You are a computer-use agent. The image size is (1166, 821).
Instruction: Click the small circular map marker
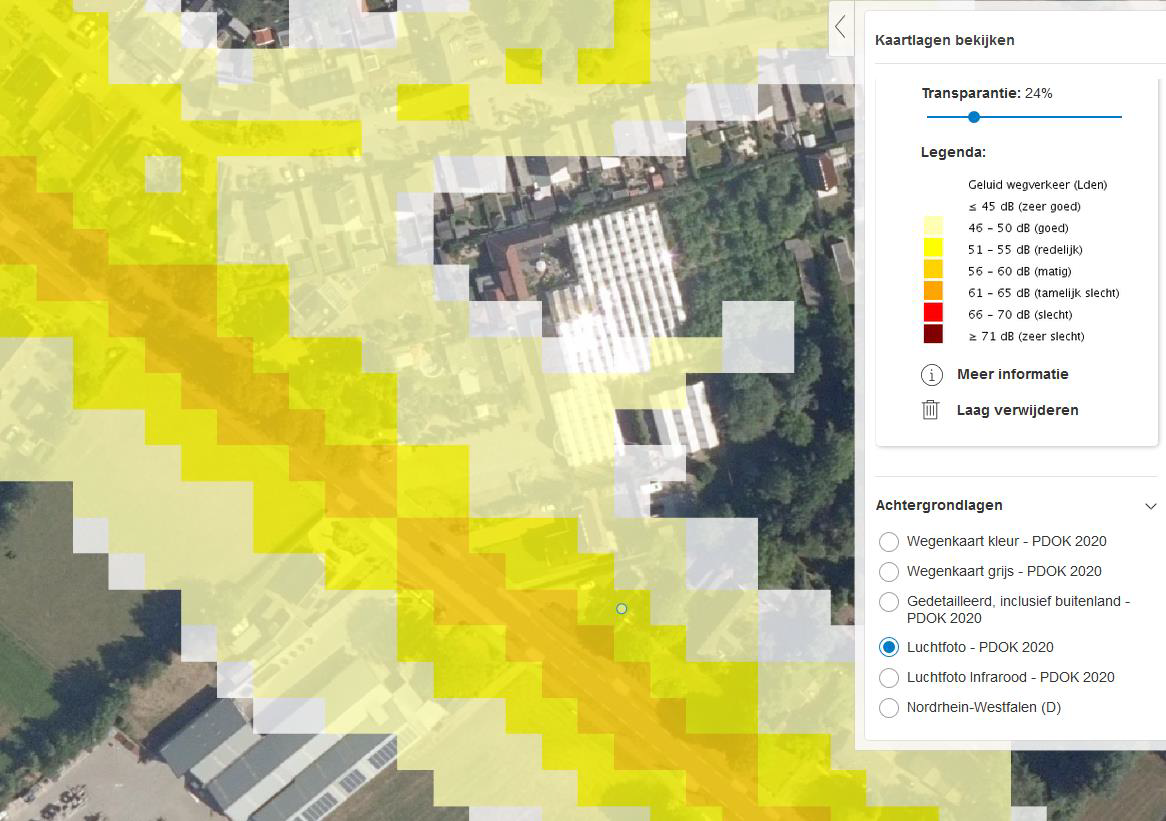[x=622, y=608]
